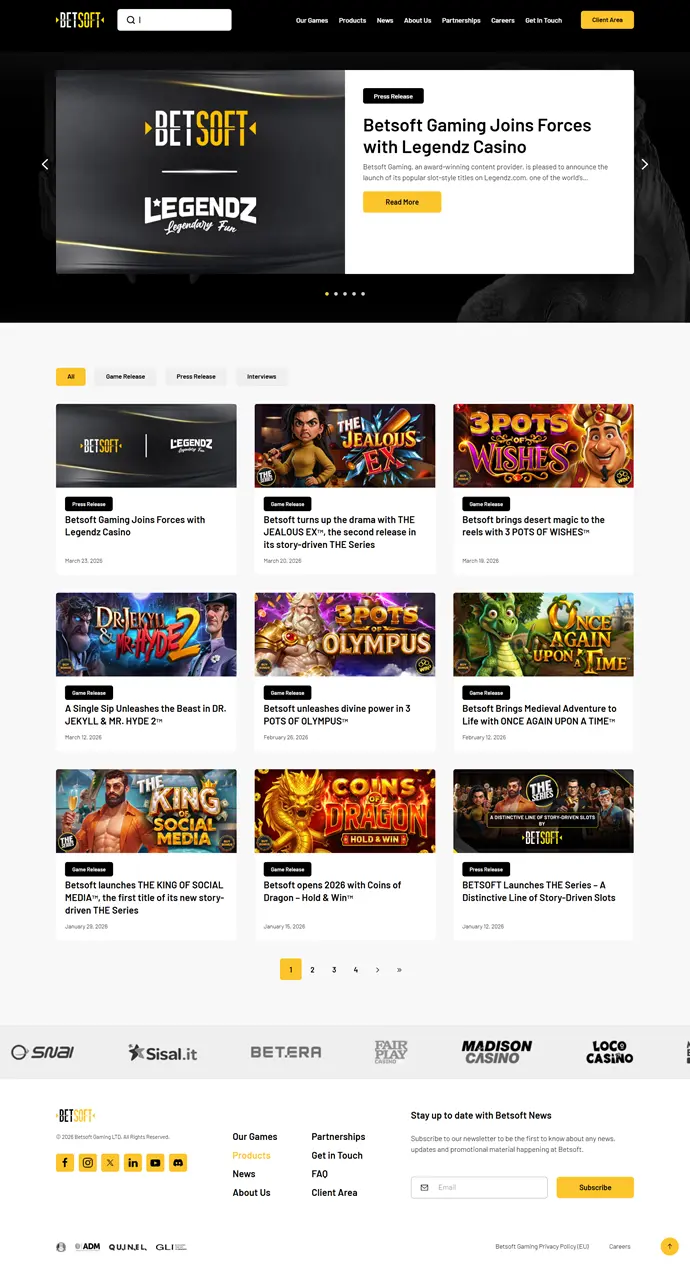Open footer FAQ link
This screenshot has width=690, height=1271.
[x=320, y=1174]
